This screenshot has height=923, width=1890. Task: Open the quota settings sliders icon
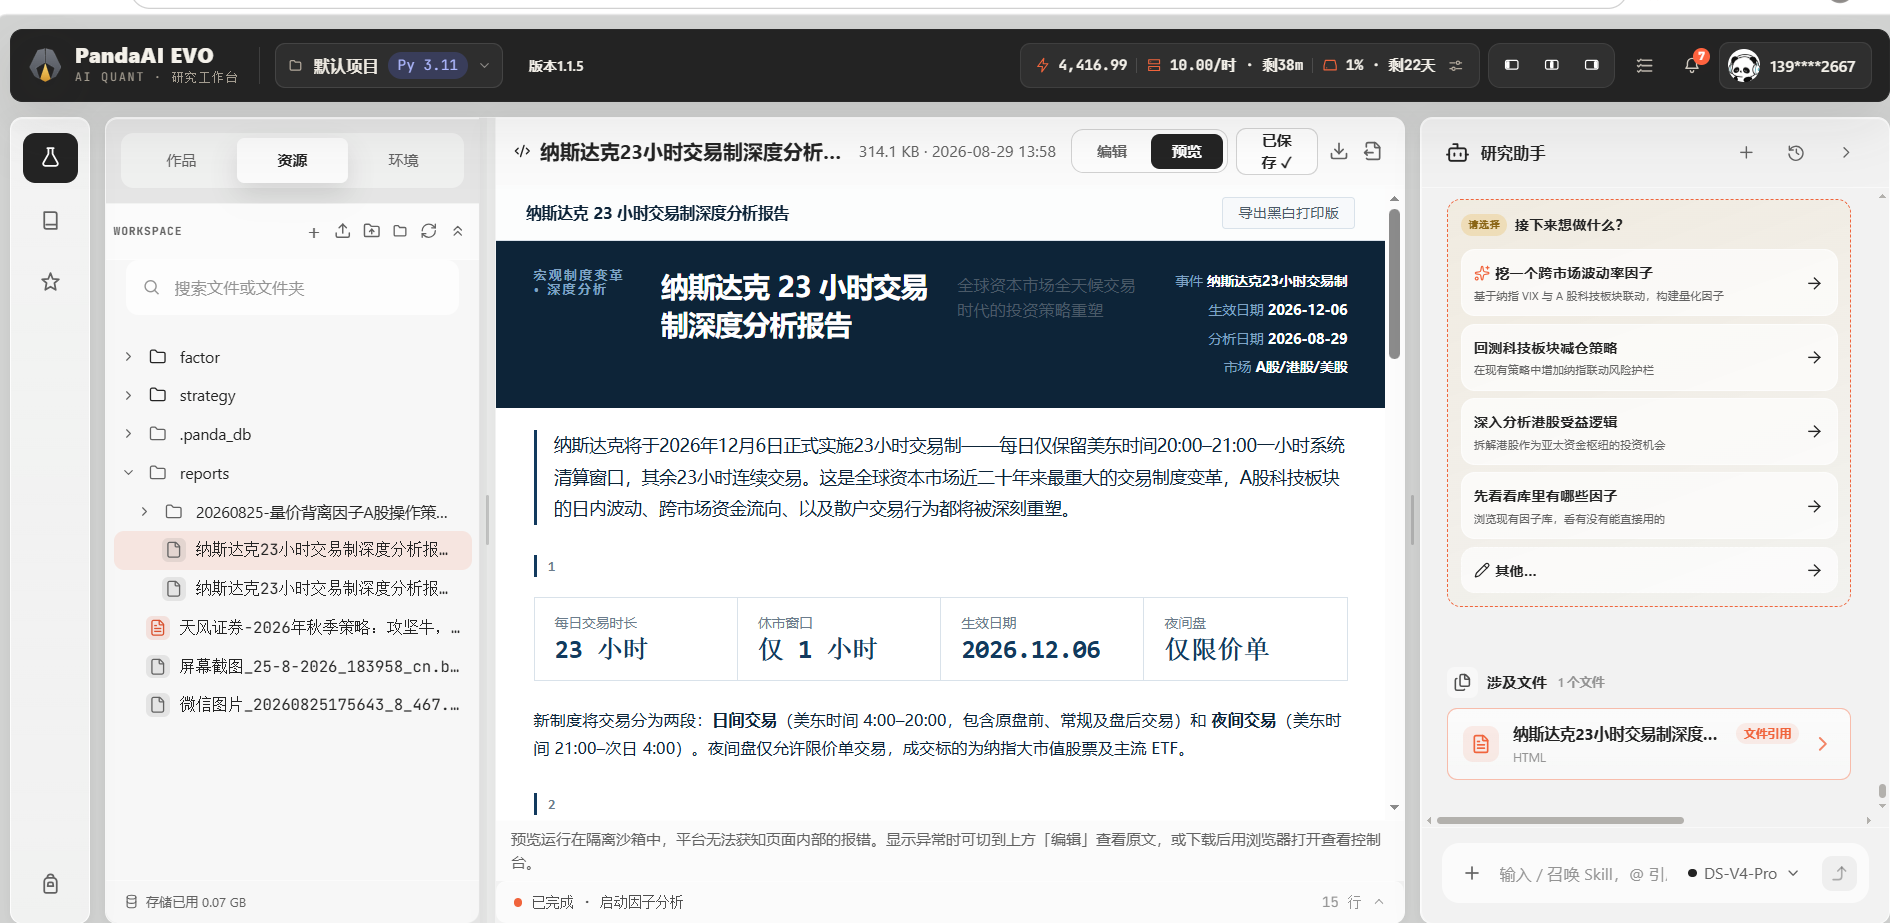click(x=1456, y=65)
